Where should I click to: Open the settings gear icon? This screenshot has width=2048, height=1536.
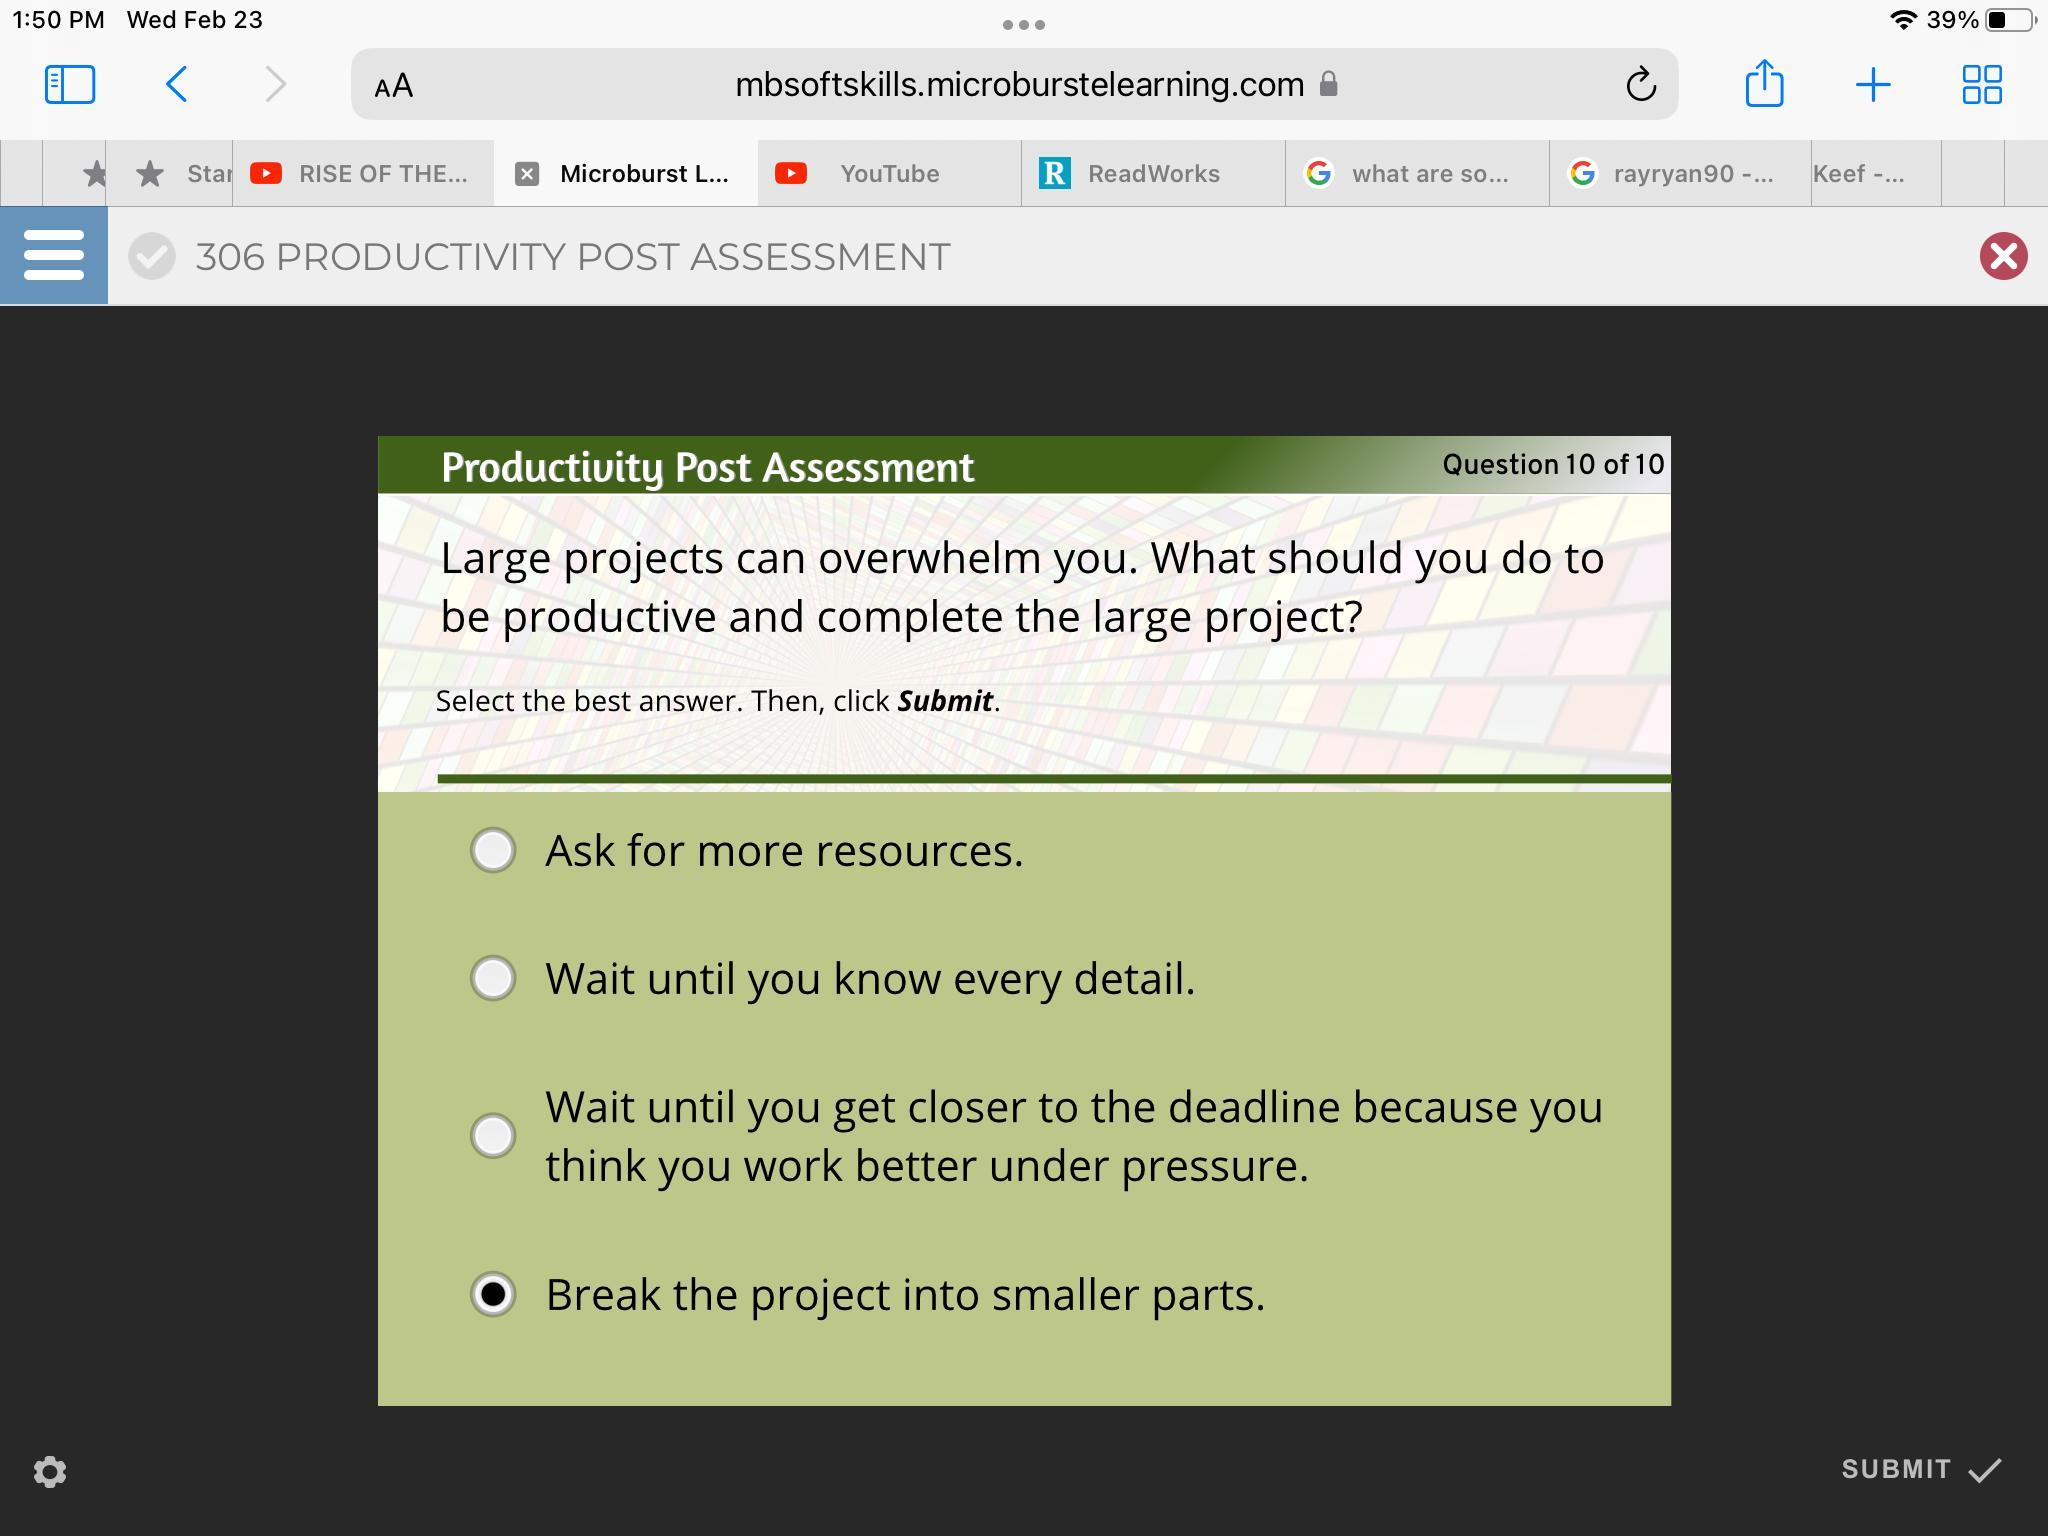click(x=50, y=1471)
